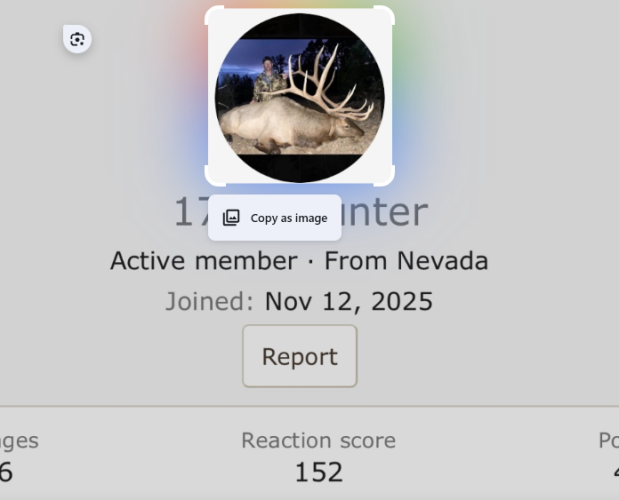Click the Report button
619x500 pixels.
(300, 356)
